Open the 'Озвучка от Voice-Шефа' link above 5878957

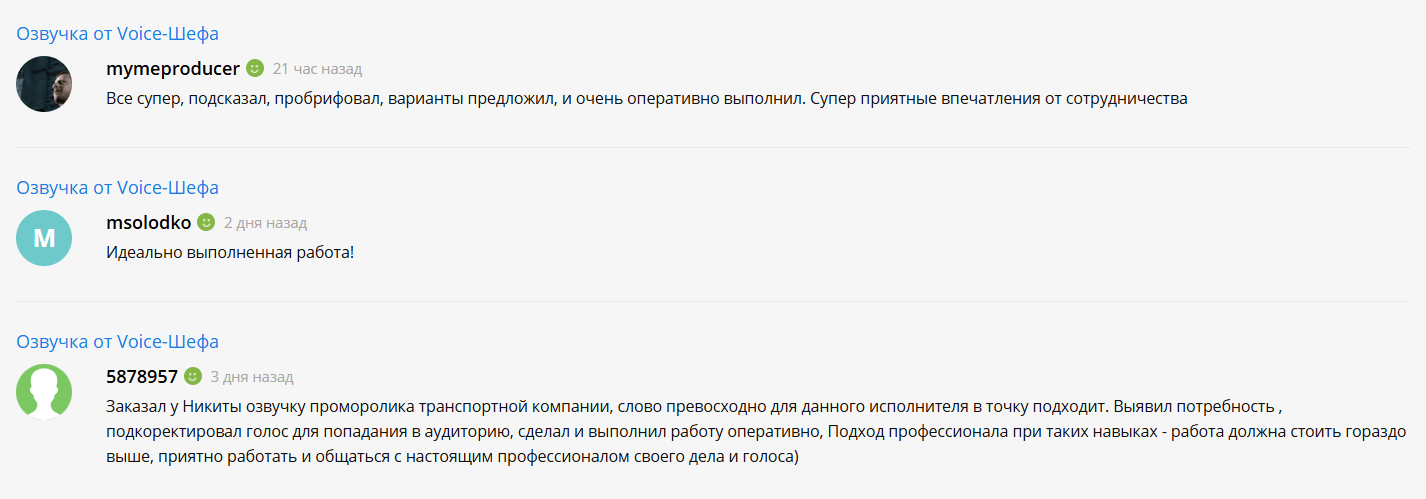(x=118, y=342)
